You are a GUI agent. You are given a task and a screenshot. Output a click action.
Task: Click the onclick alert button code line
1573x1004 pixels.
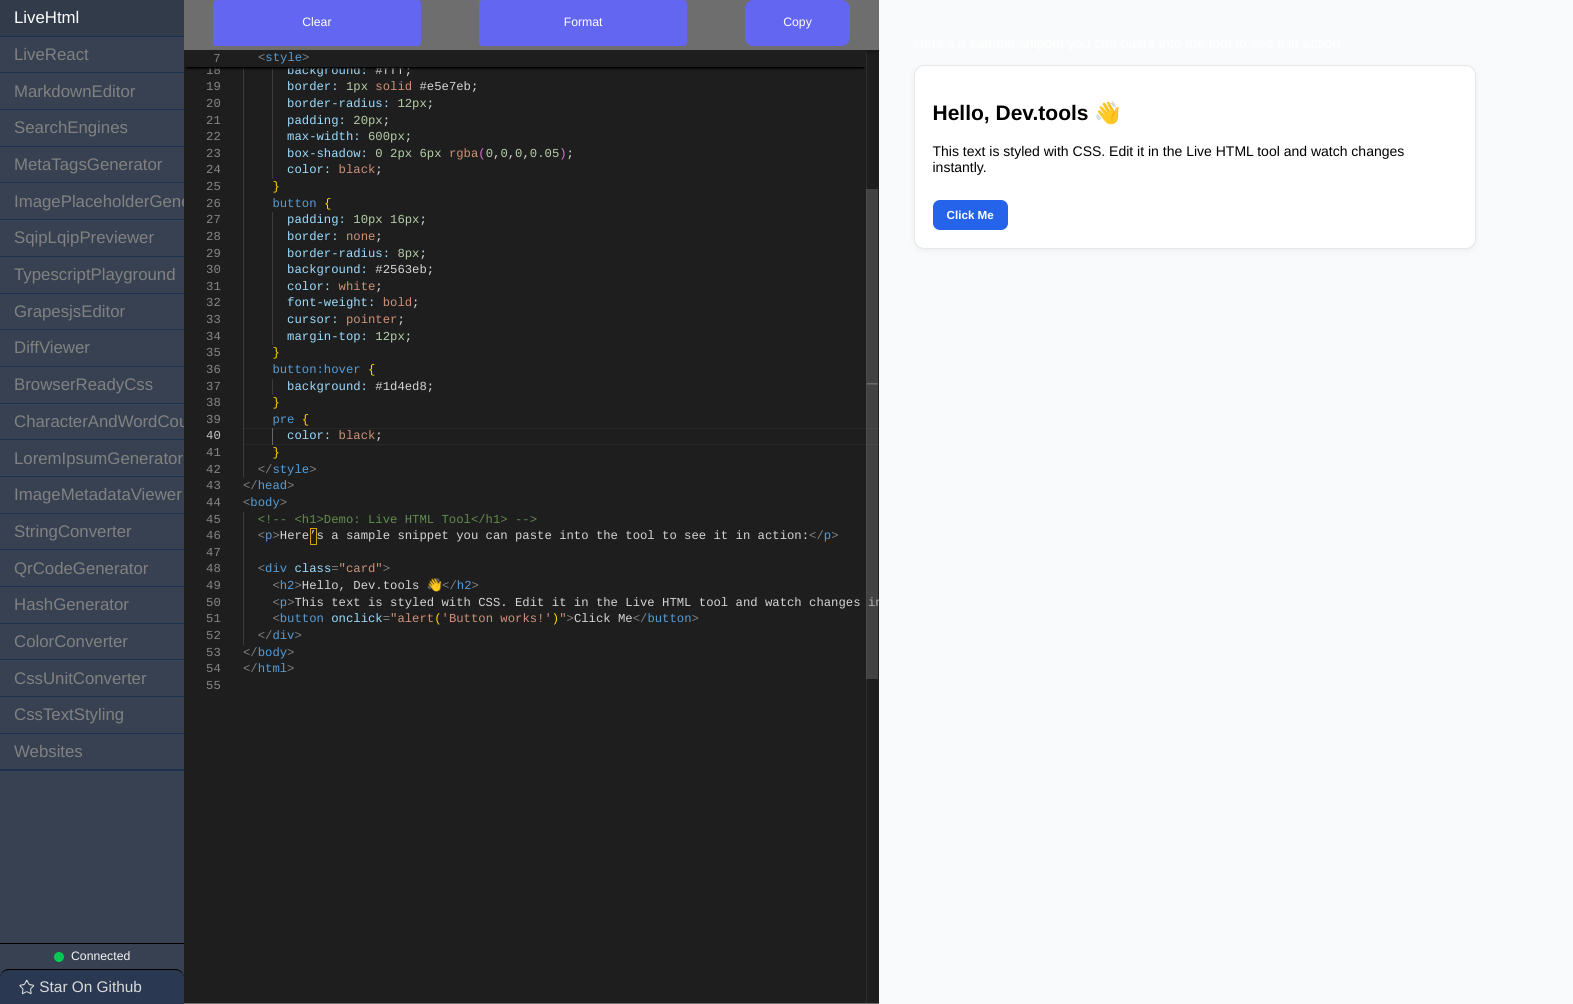coord(485,619)
